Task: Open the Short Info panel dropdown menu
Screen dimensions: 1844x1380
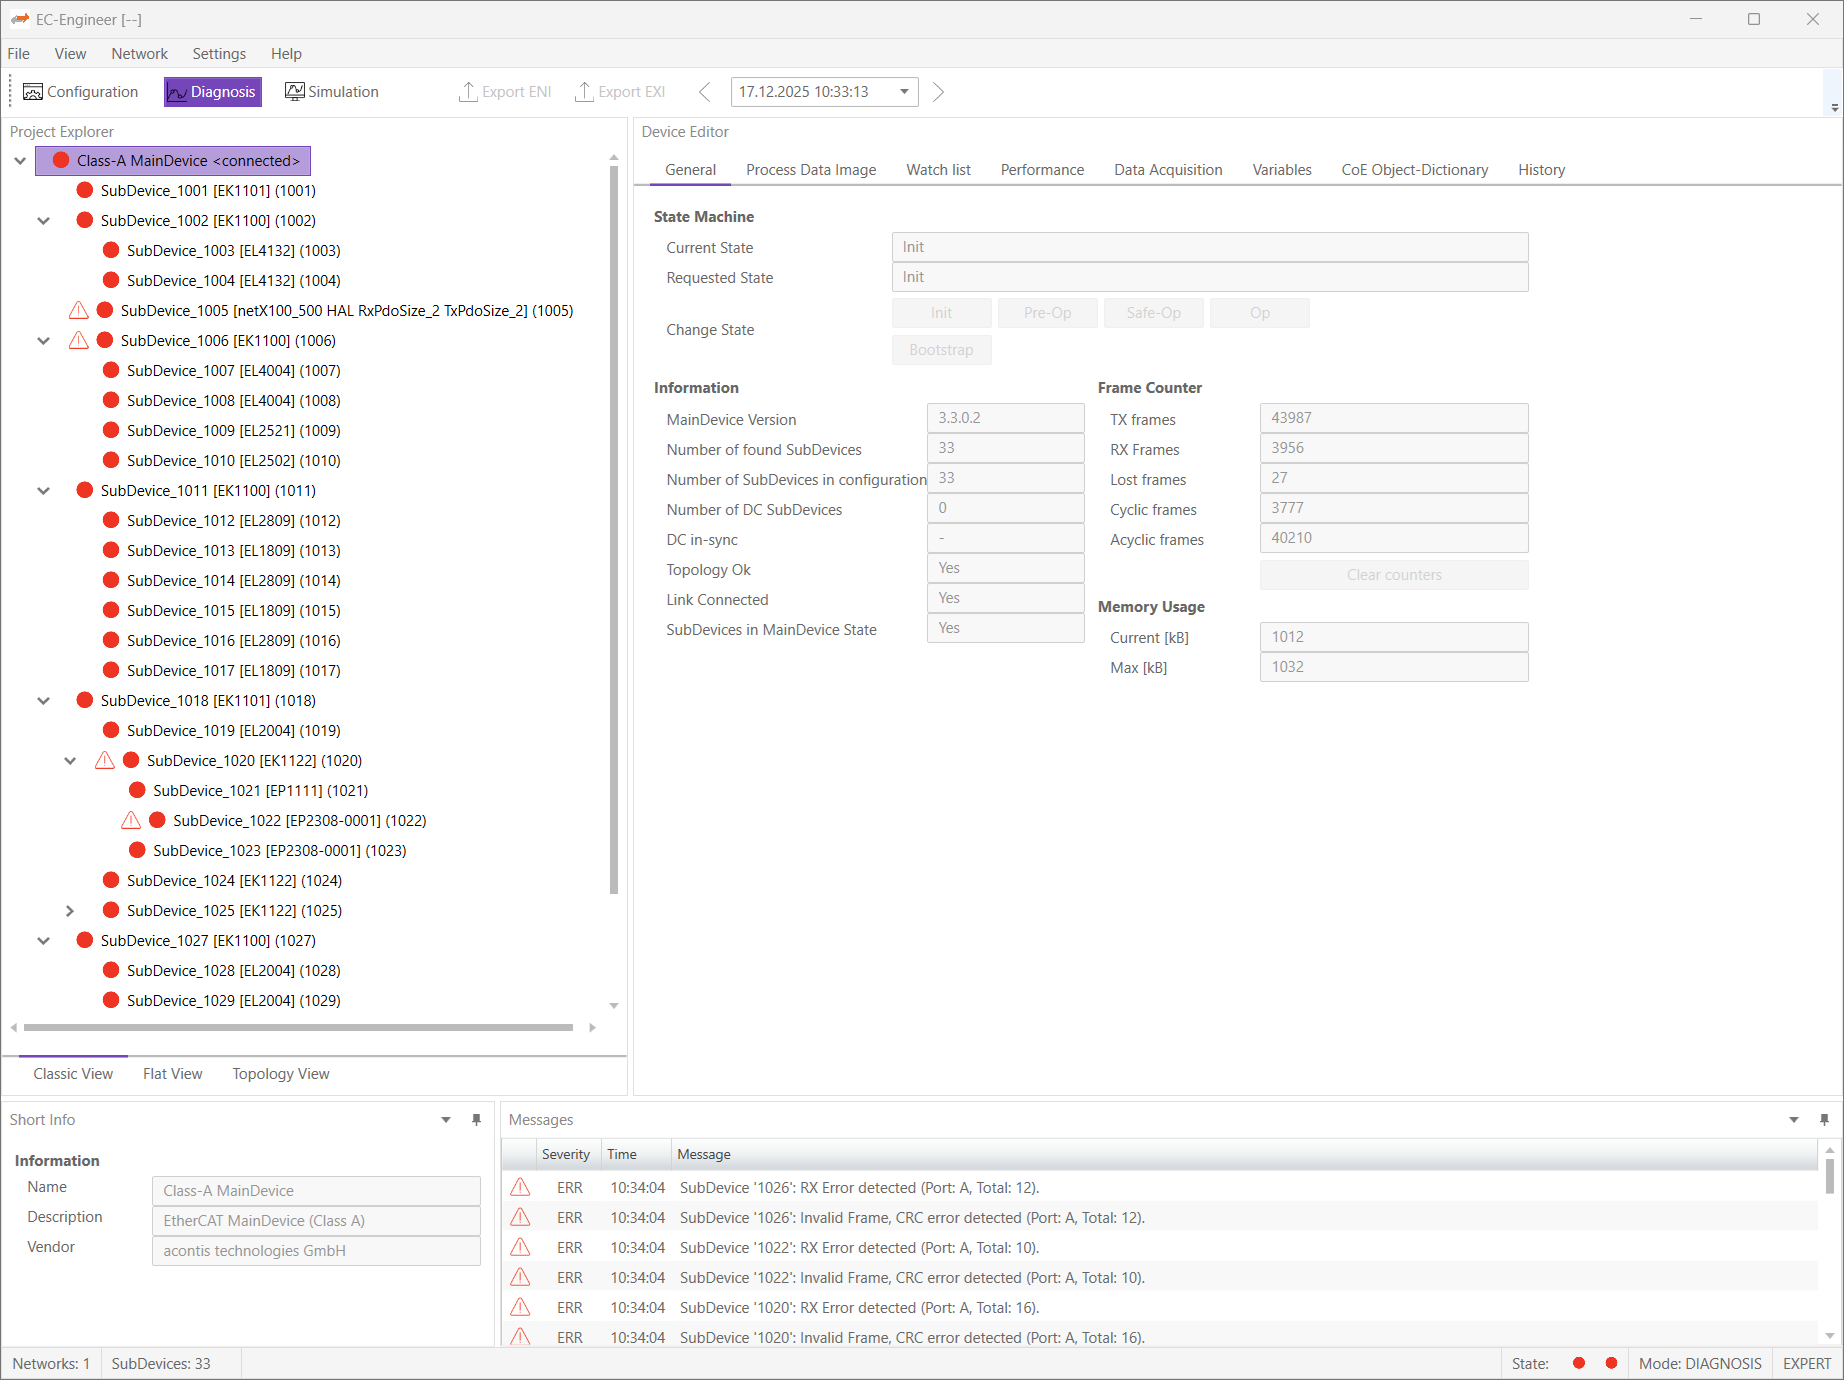Action: [446, 1120]
